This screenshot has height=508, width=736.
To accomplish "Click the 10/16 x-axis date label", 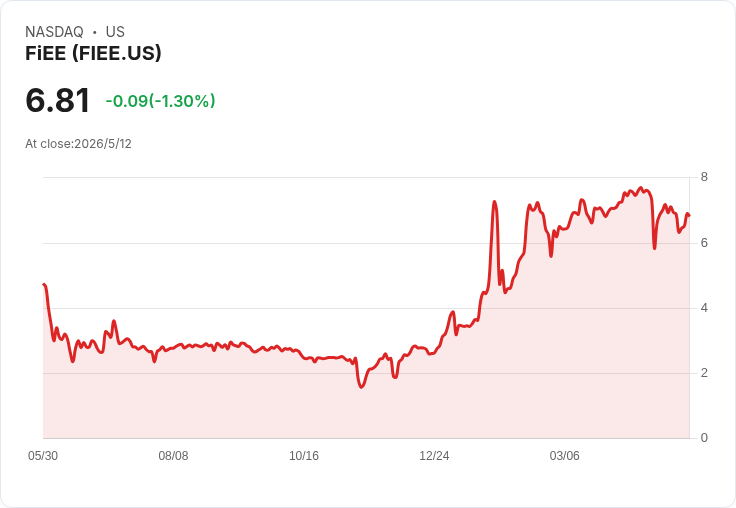I will click(304, 455).
